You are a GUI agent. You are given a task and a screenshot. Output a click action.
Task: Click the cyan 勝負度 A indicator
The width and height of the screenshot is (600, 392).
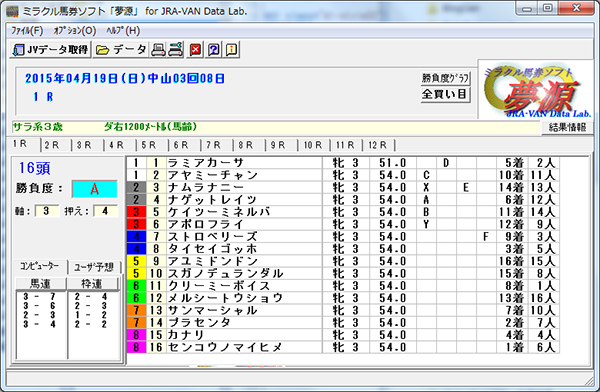pos(95,189)
